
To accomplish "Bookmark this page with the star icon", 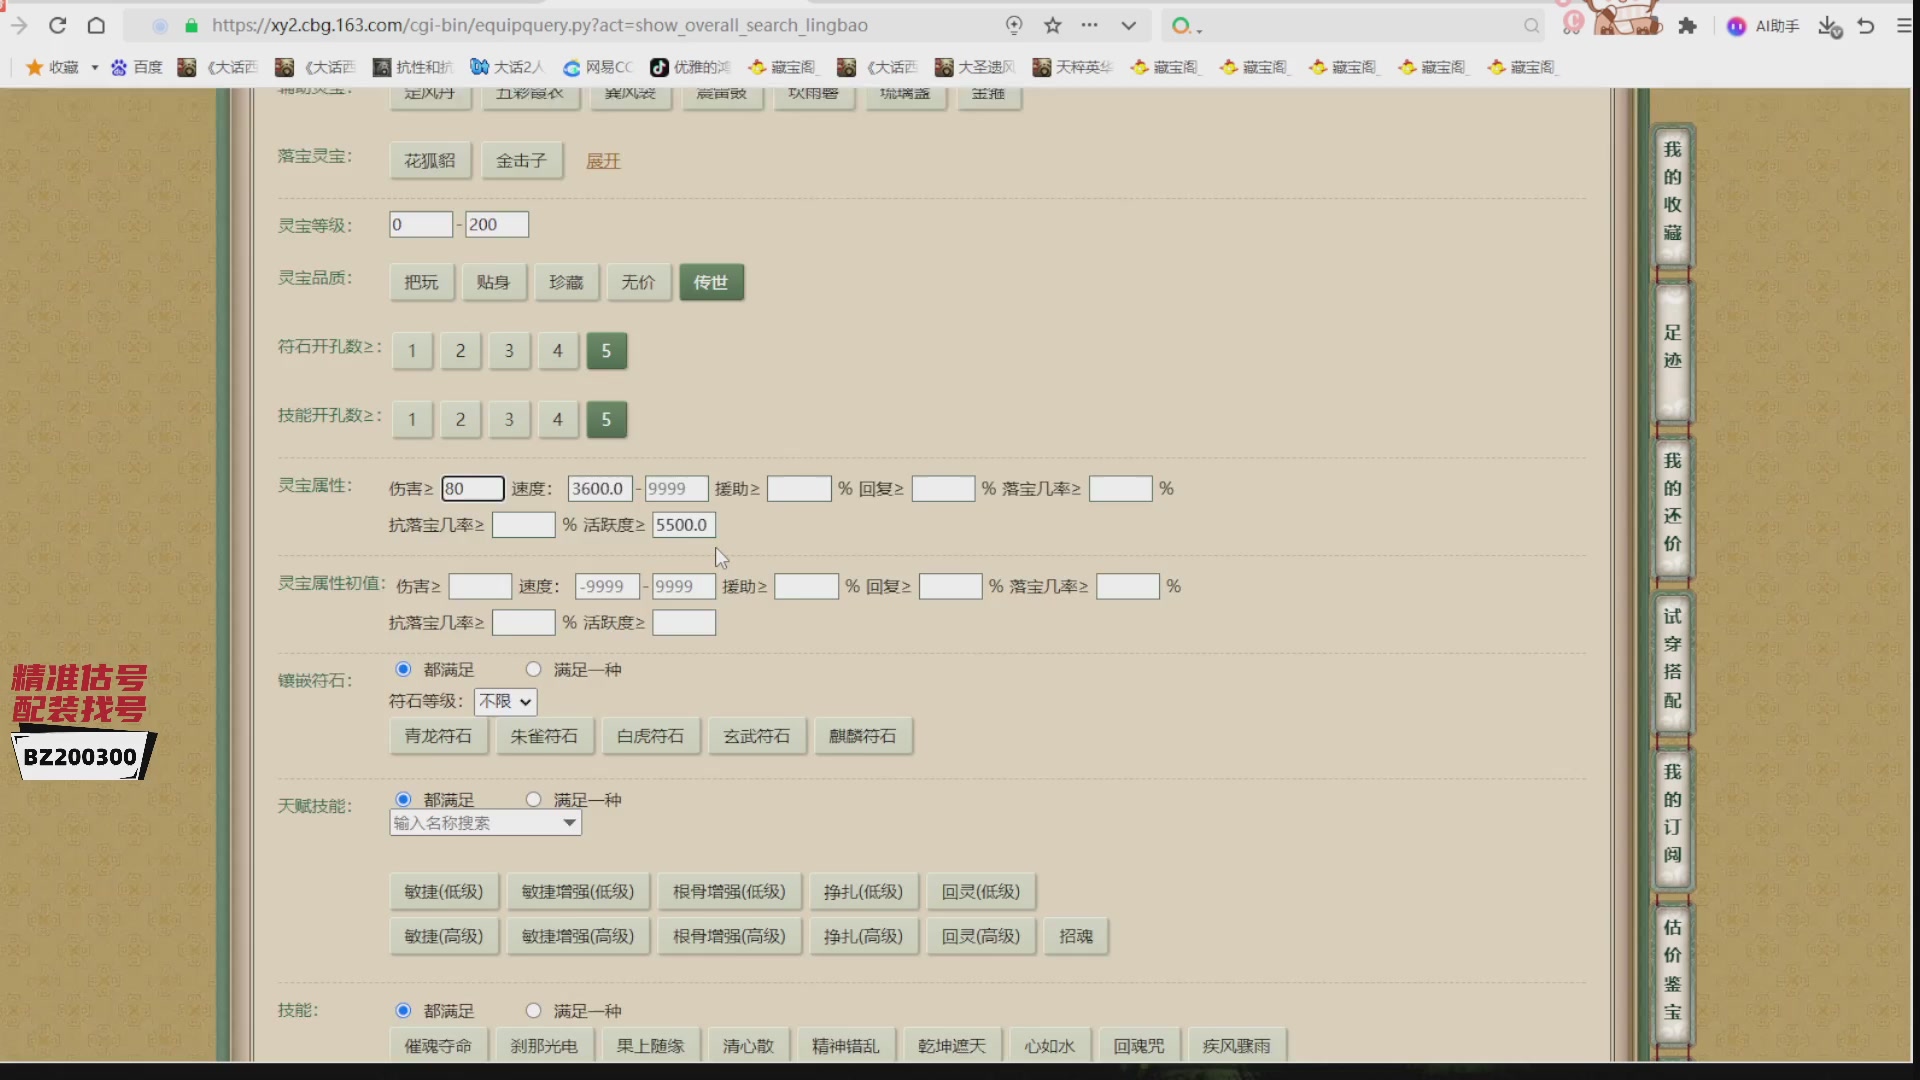I will [x=1052, y=25].
